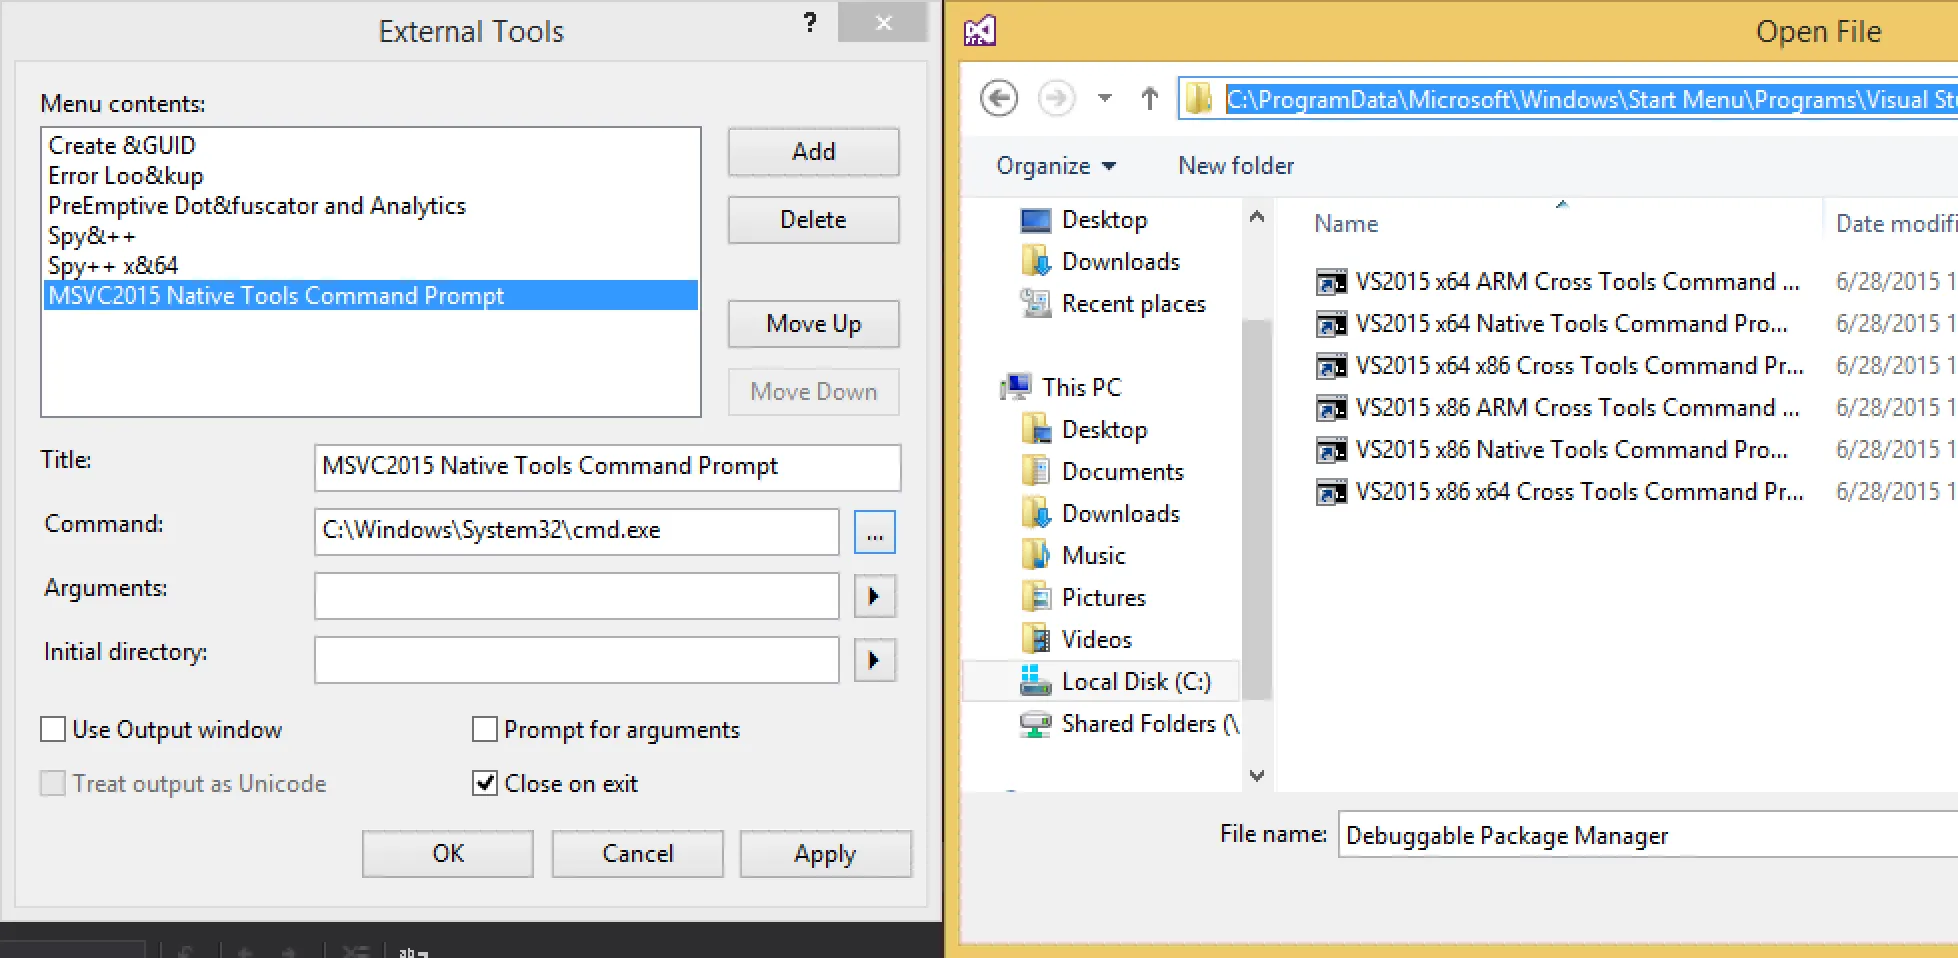Delete the selected external tool
This screenshot has height=958, width=1958.
click(x=814, y=220)
